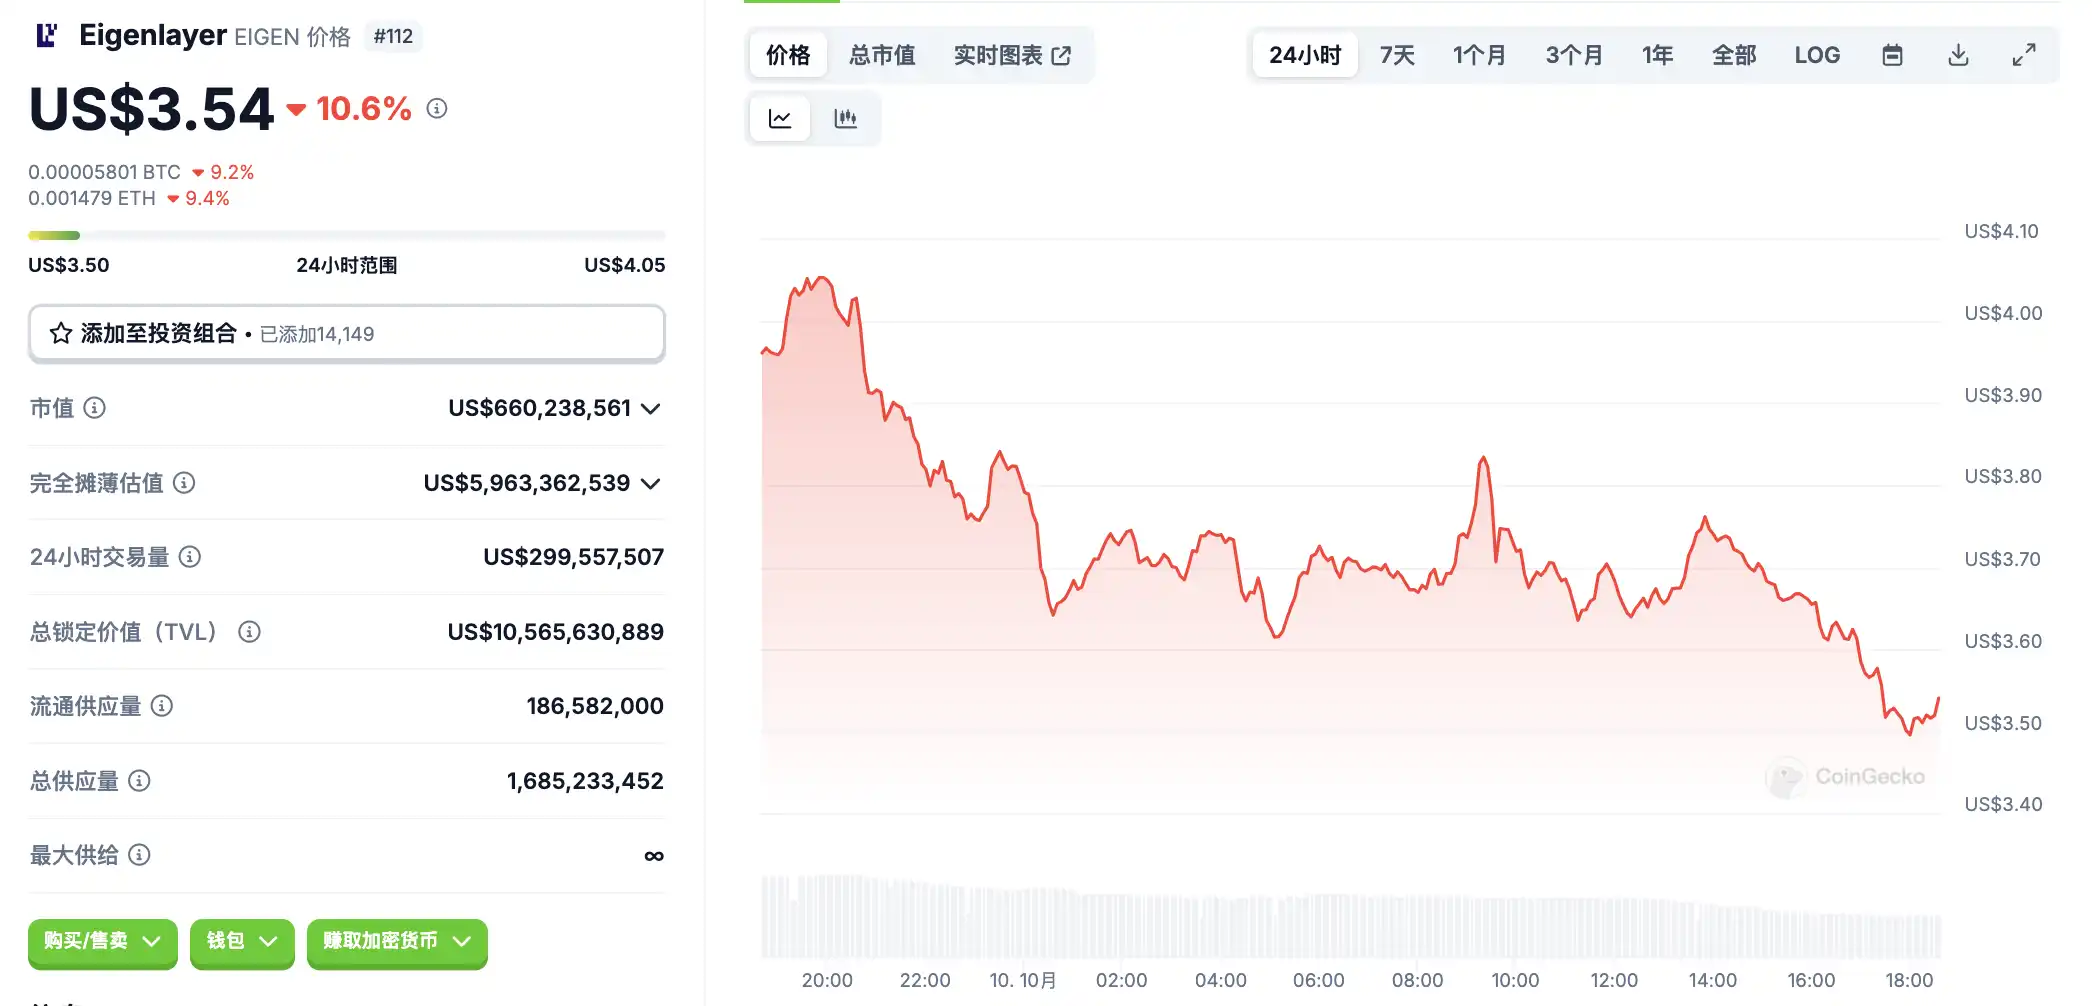This screenshot has height=1006, width=2092.
Task: Open the 实时图表 external chart tab
Action: (1012, 55)
